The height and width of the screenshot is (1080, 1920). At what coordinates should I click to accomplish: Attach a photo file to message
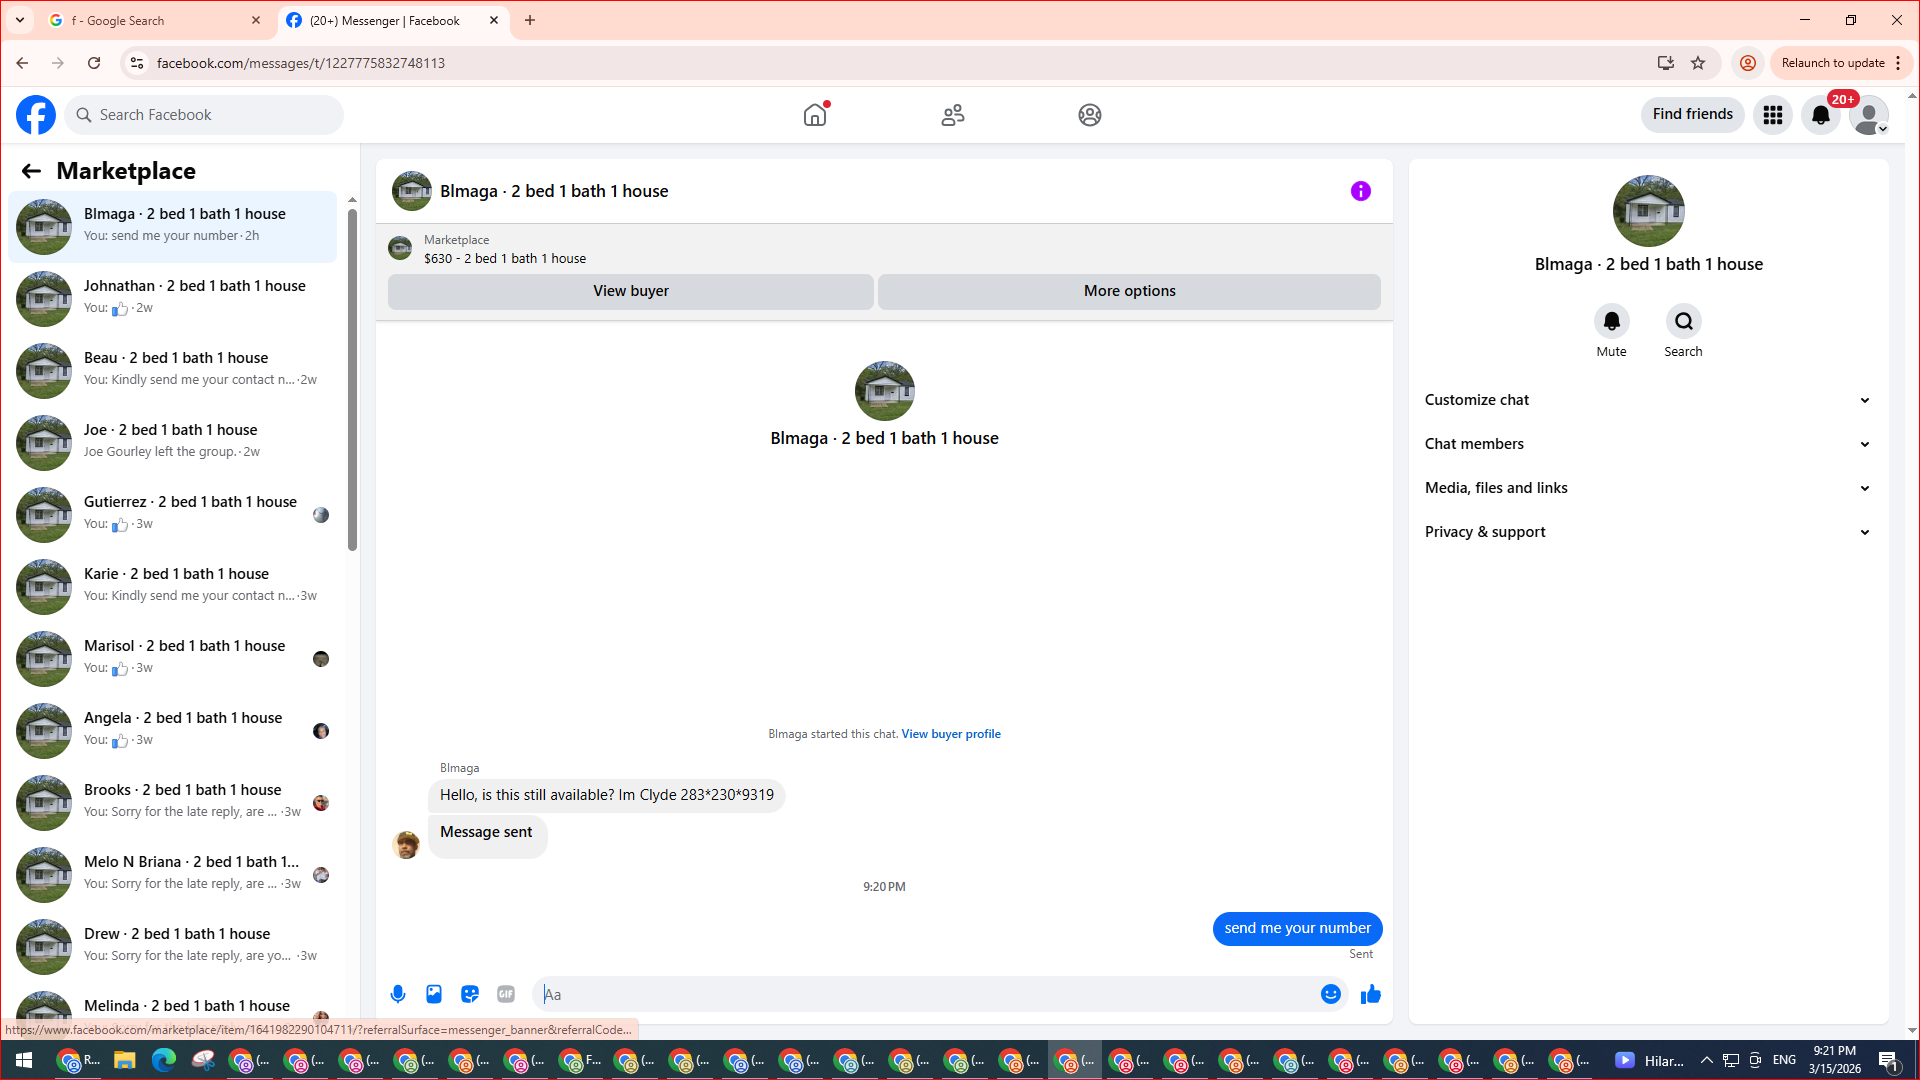[x=434, y=994]
